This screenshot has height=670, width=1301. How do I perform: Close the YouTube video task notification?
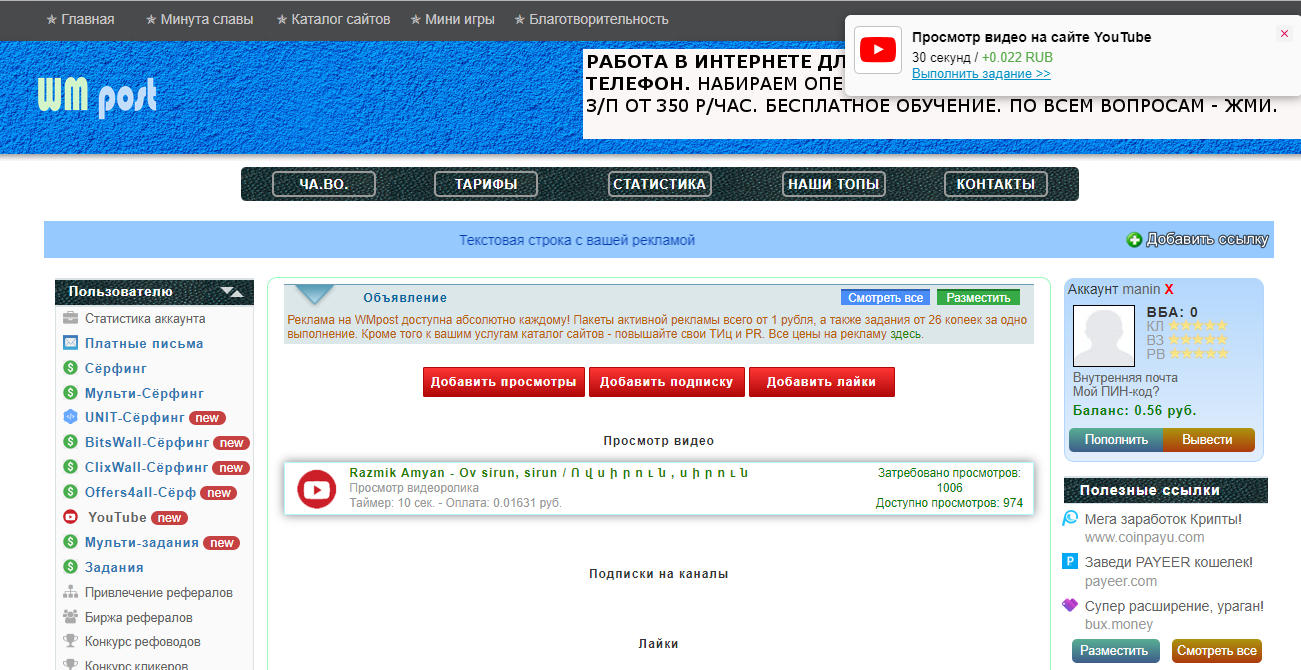pyautogui.click(x=1285, y=34)
